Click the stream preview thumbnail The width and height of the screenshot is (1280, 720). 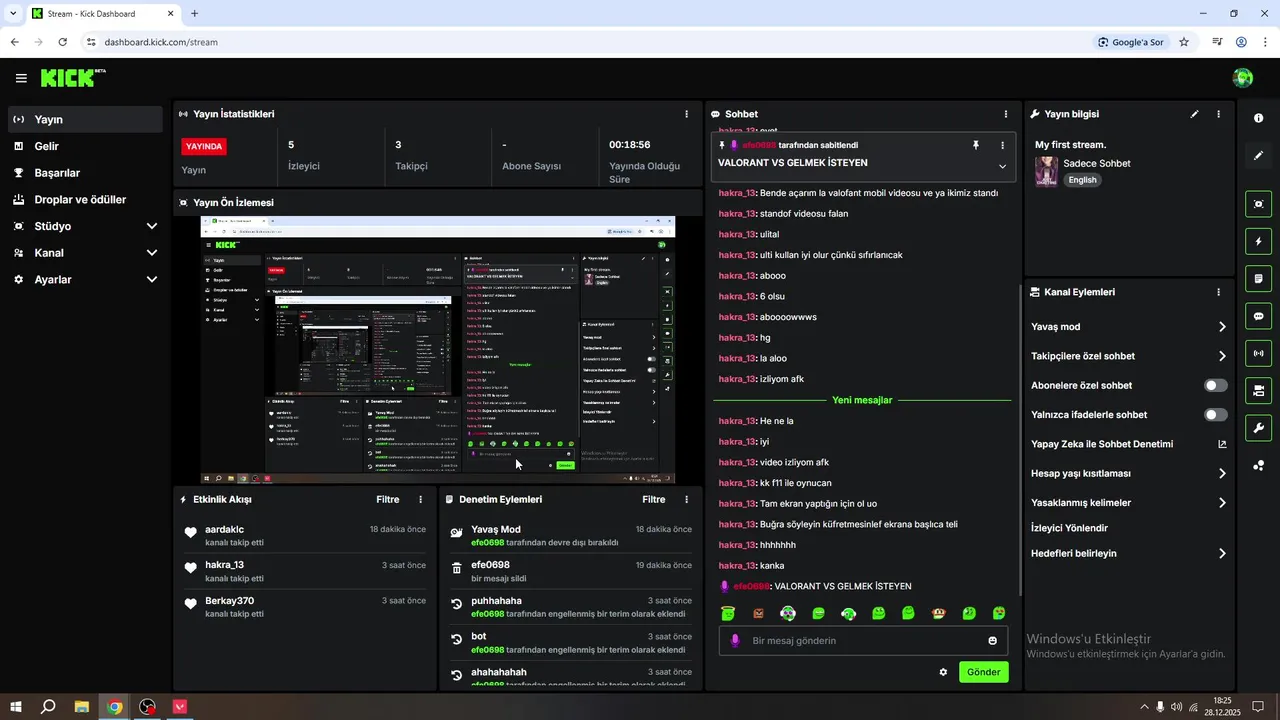pos(438,350)
